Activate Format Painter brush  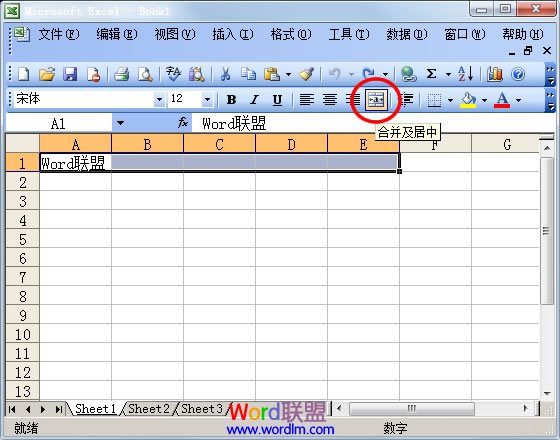[306, 74]
